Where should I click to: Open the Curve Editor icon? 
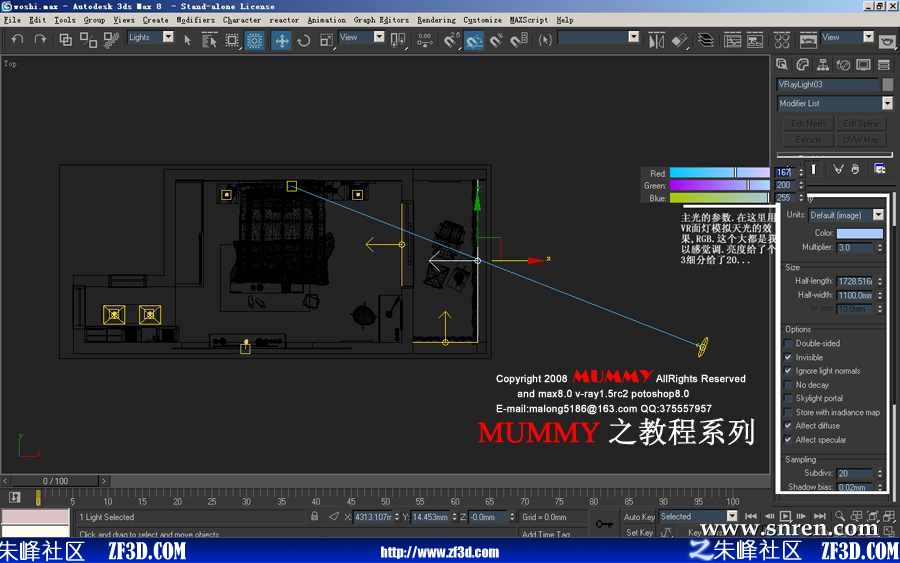(x=732, y=40)
